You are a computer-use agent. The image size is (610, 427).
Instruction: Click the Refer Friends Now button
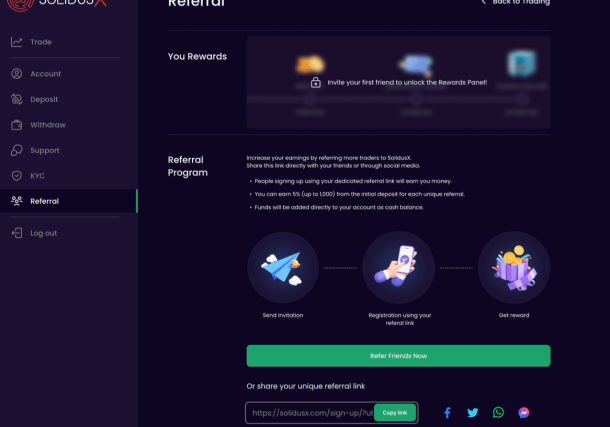click(x=398, y=356)
